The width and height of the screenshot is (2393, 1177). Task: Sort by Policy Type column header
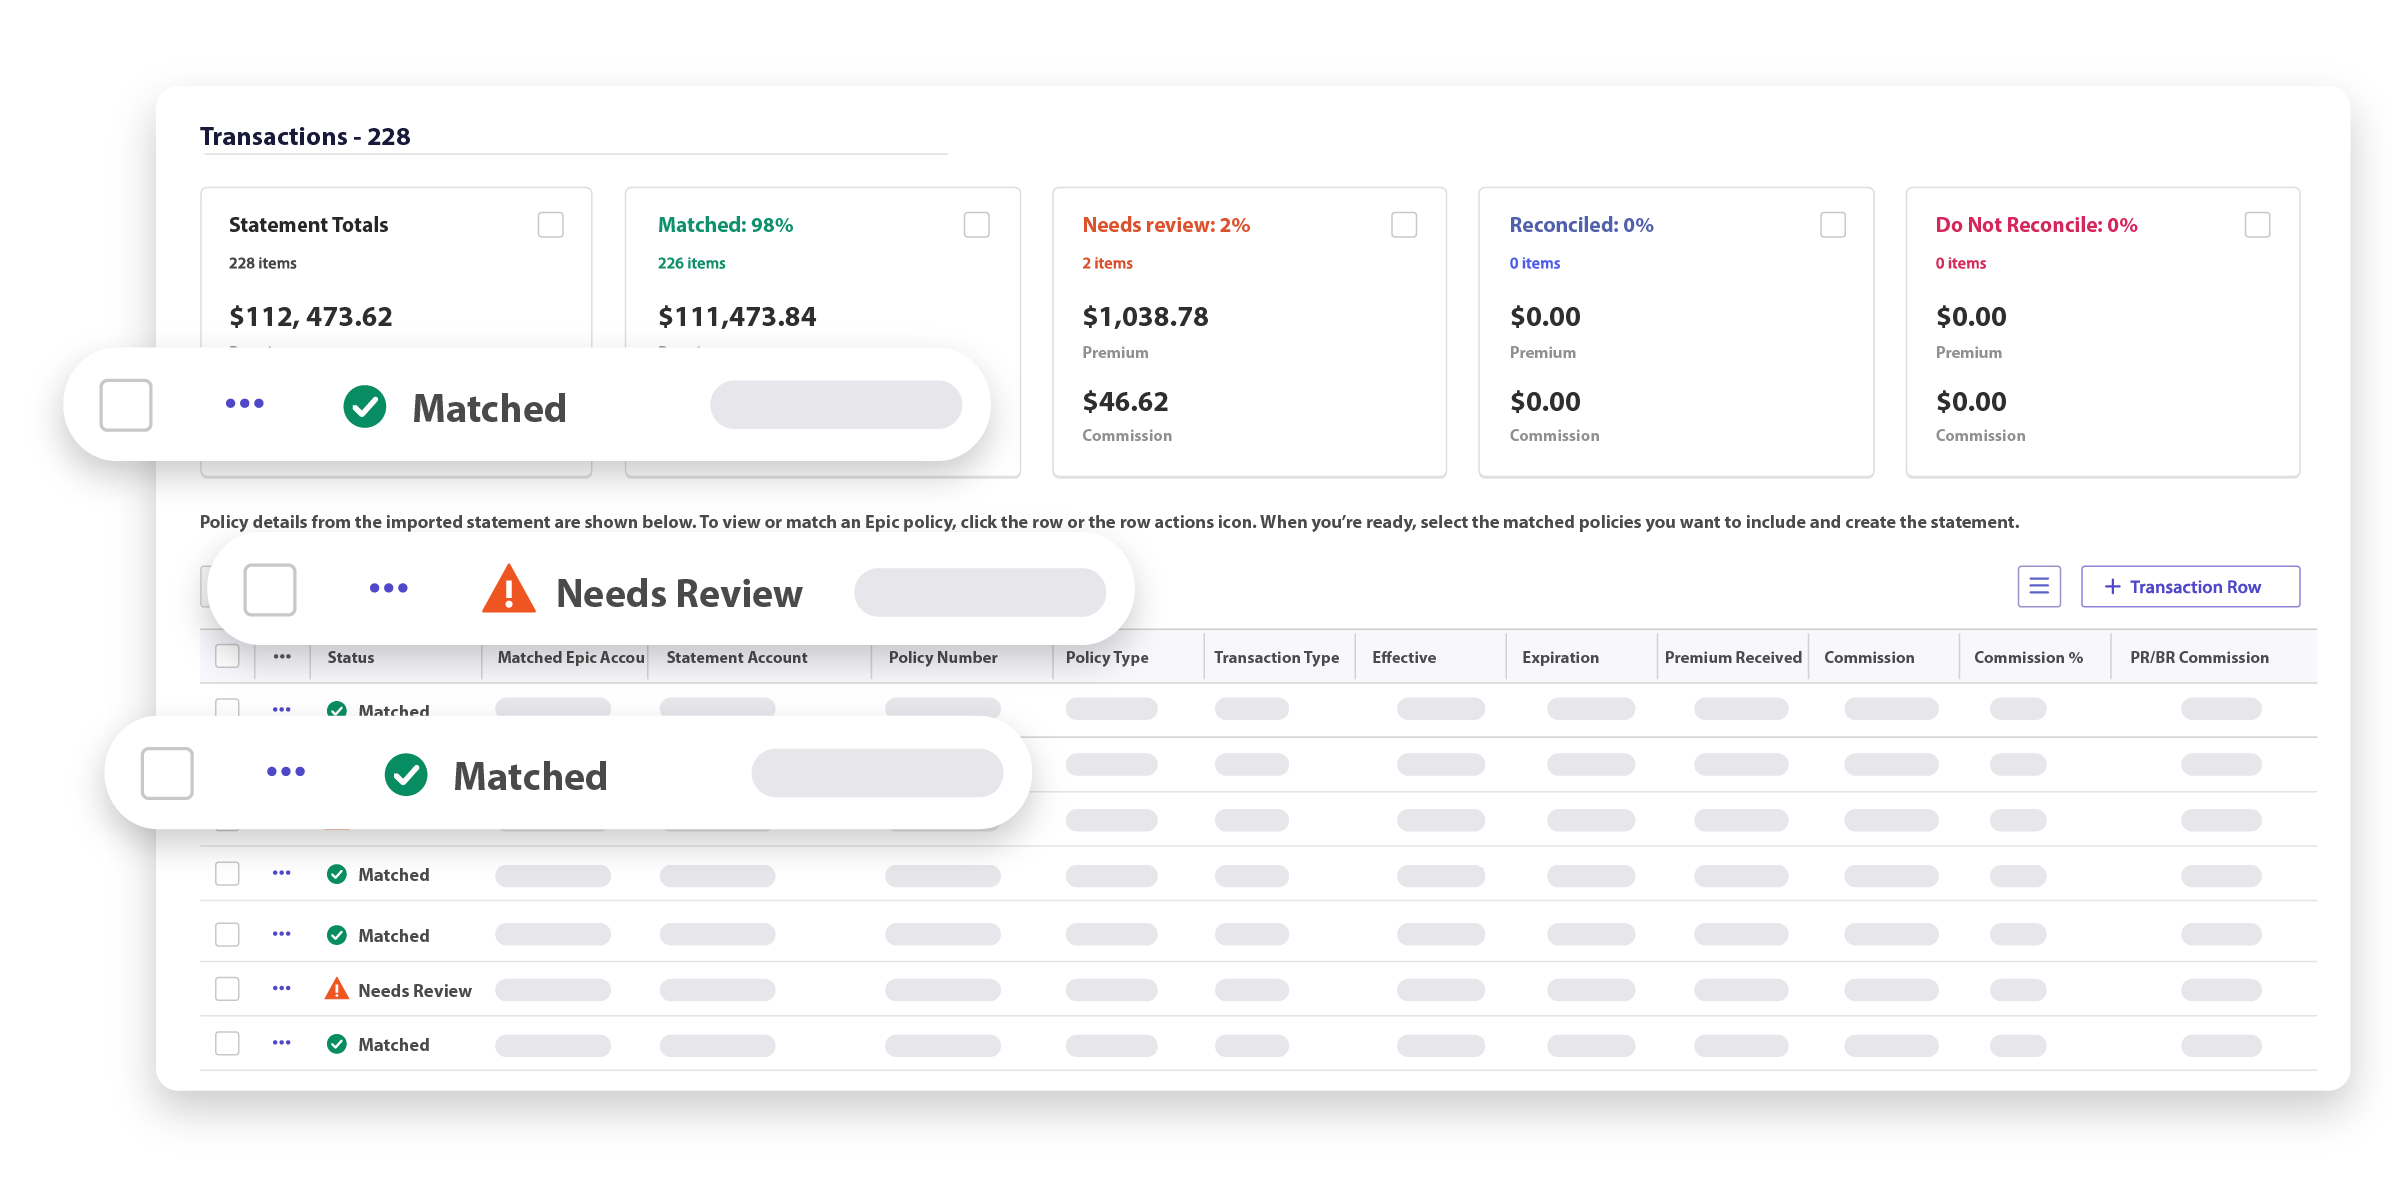[x=1107, y=657]
